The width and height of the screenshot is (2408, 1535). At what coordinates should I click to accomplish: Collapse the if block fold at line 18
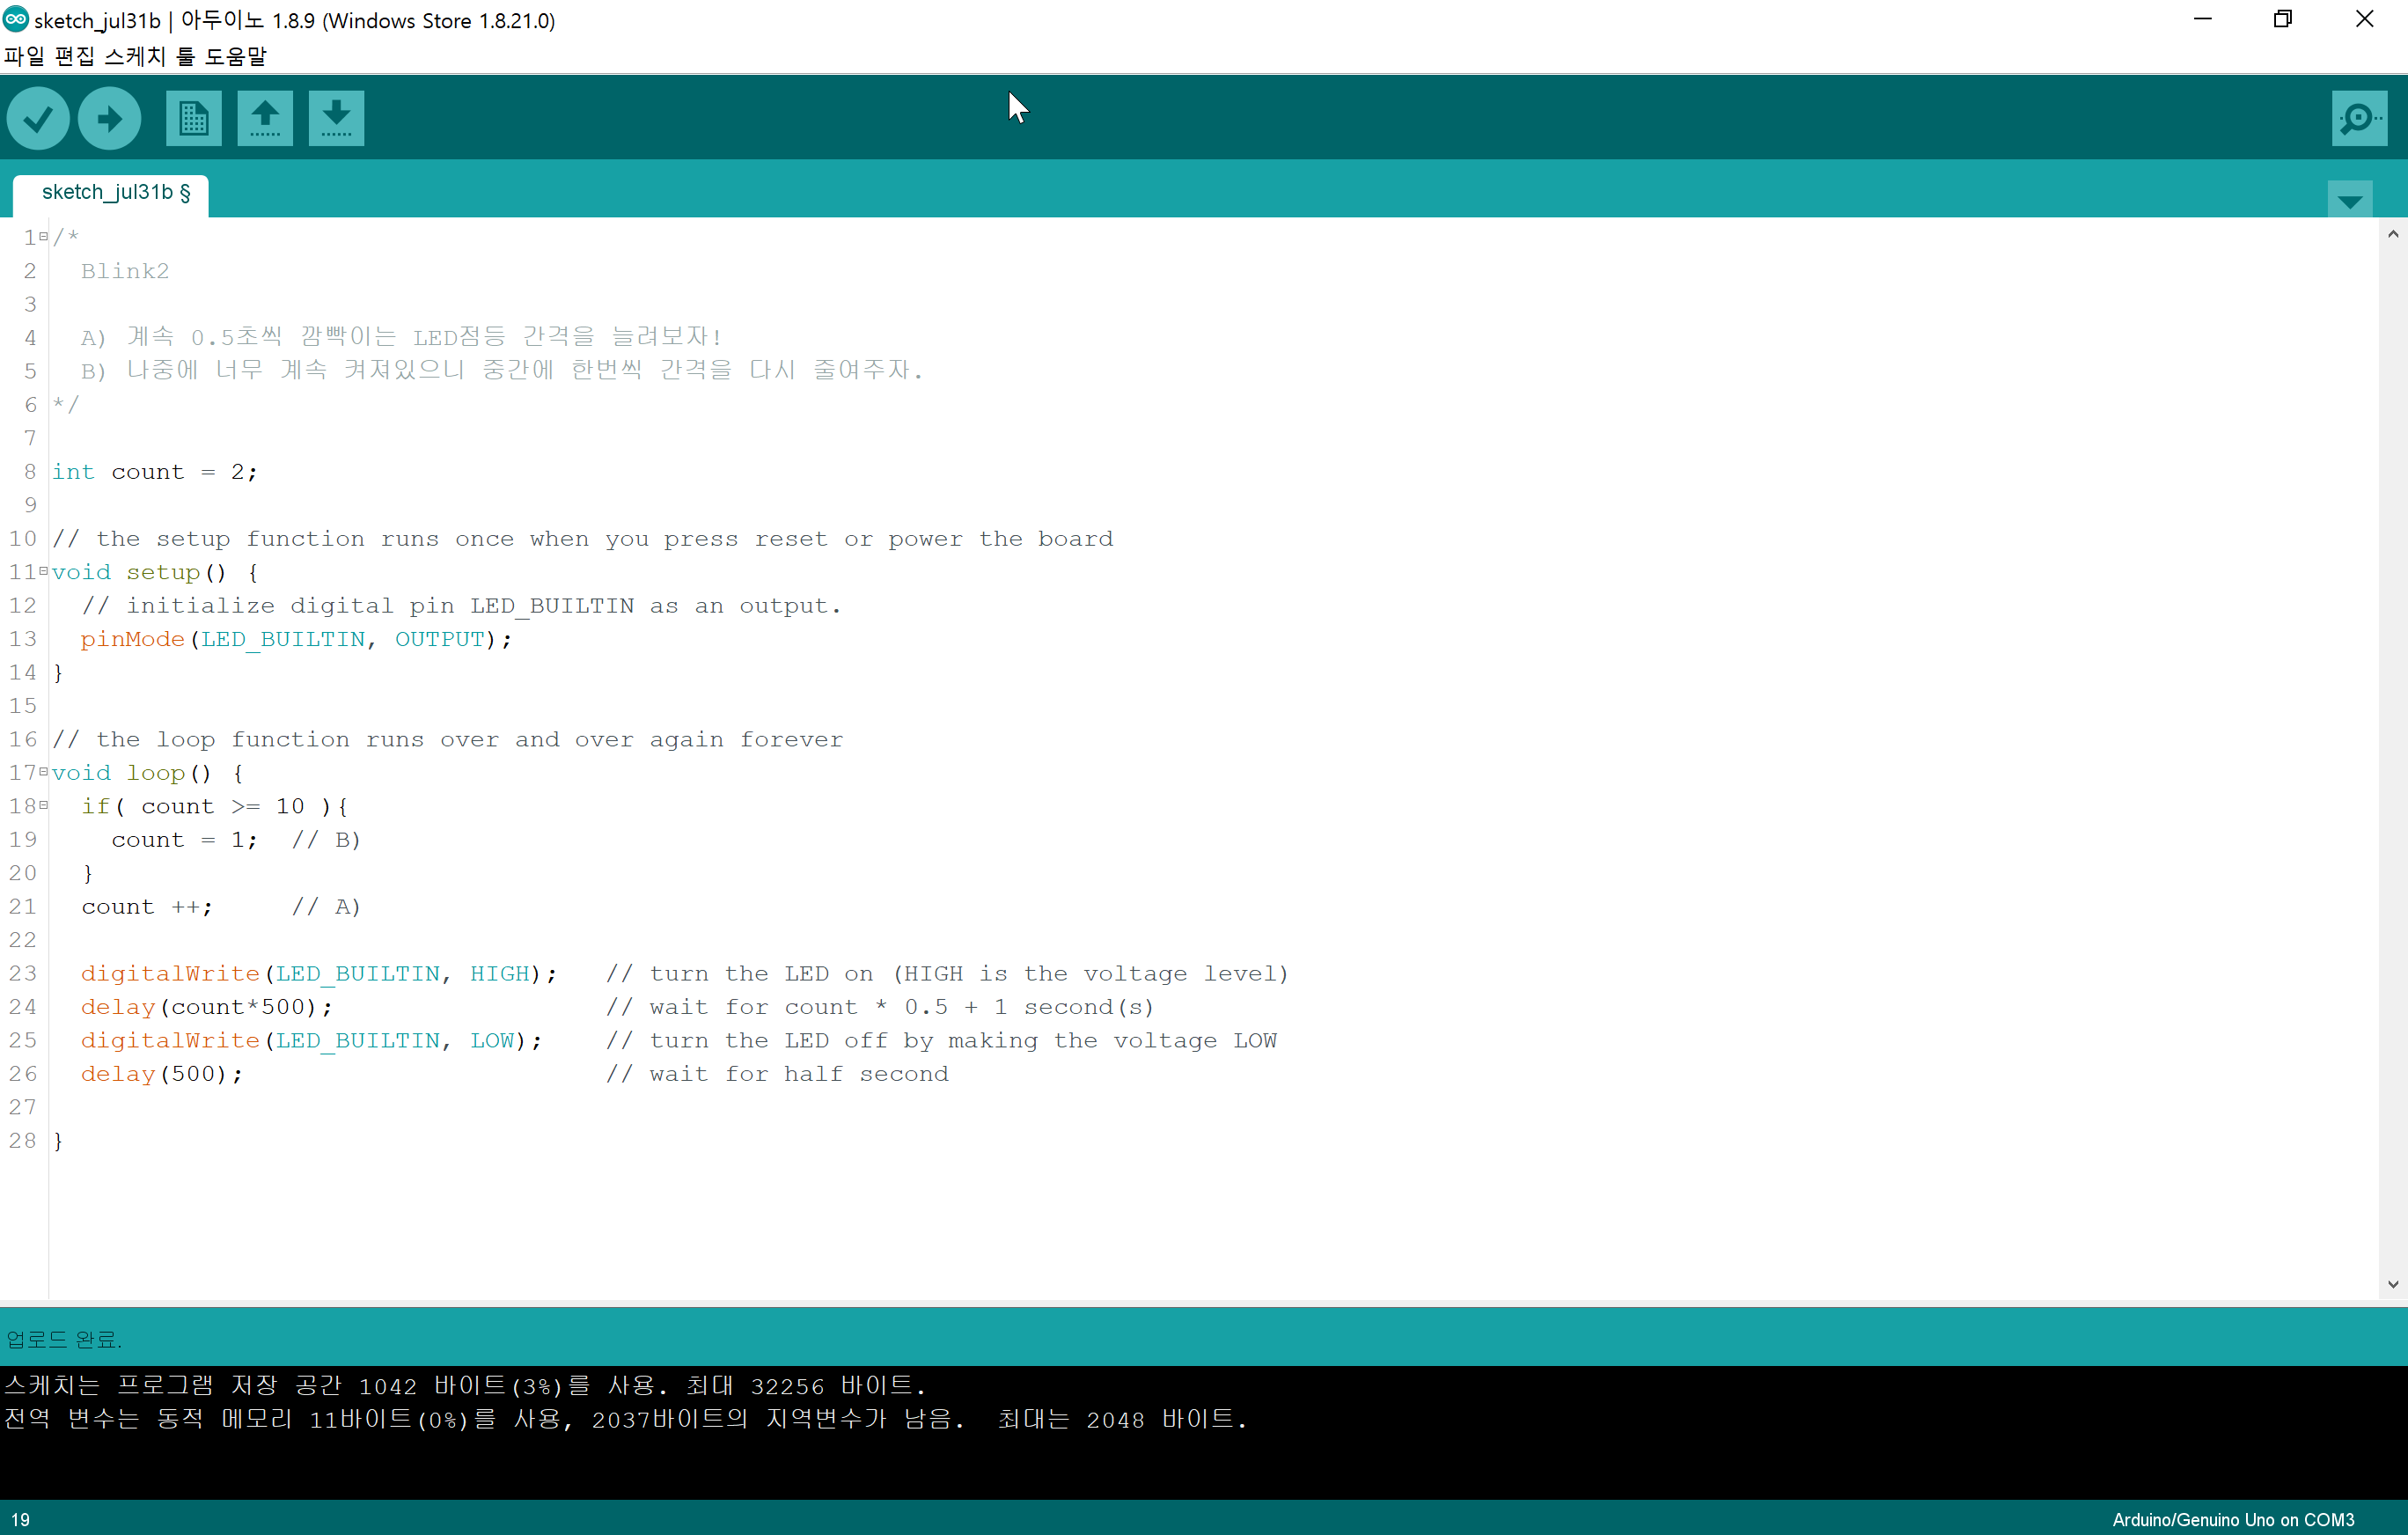coord(44,805)
